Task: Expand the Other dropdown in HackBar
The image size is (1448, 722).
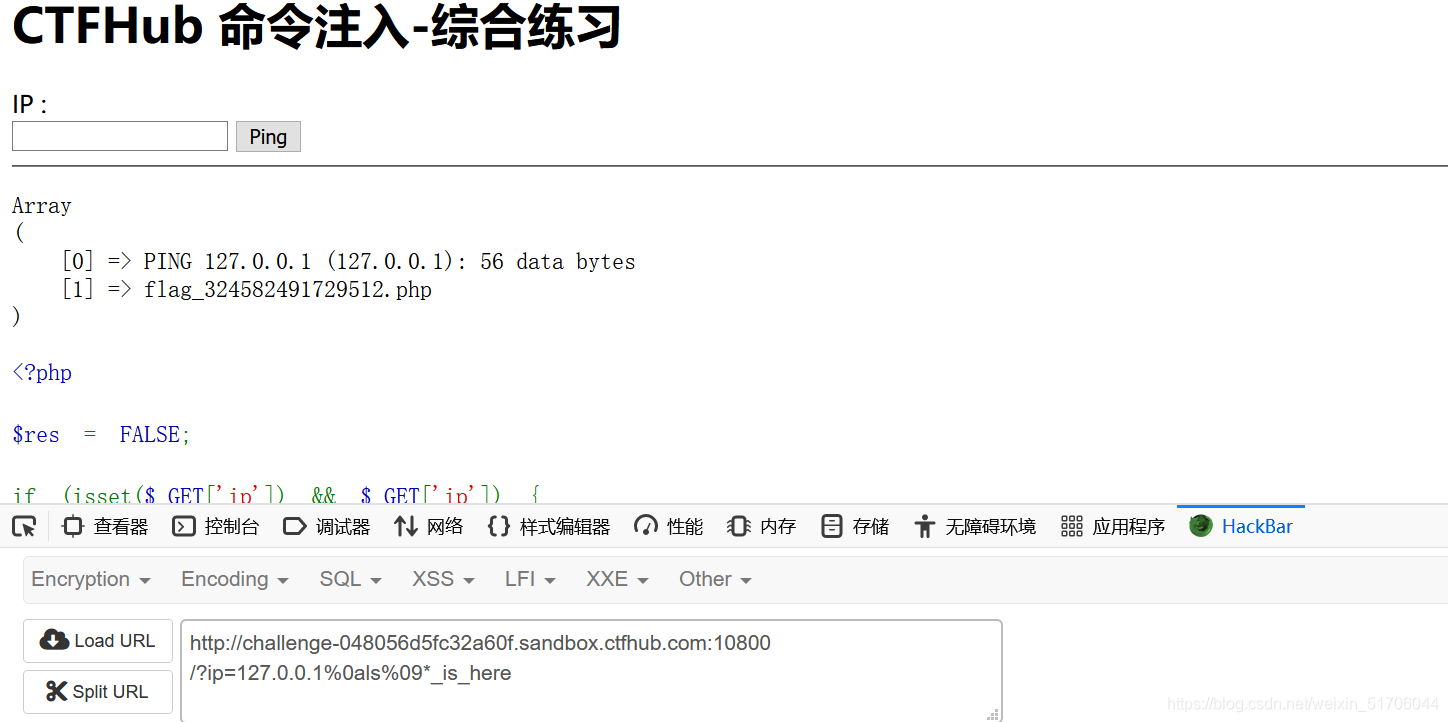Action: pyautogui.click(x=714, y=579)
